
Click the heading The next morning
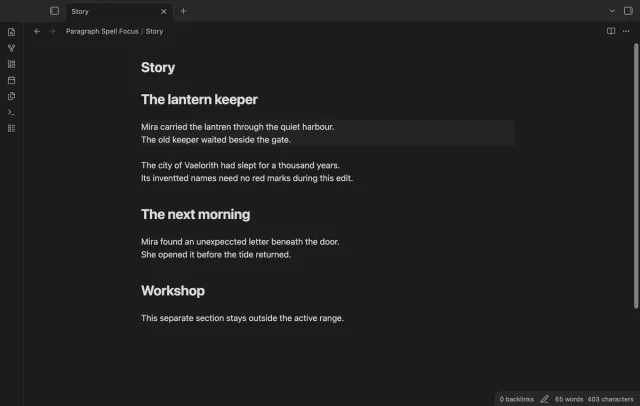pos(196,214)
